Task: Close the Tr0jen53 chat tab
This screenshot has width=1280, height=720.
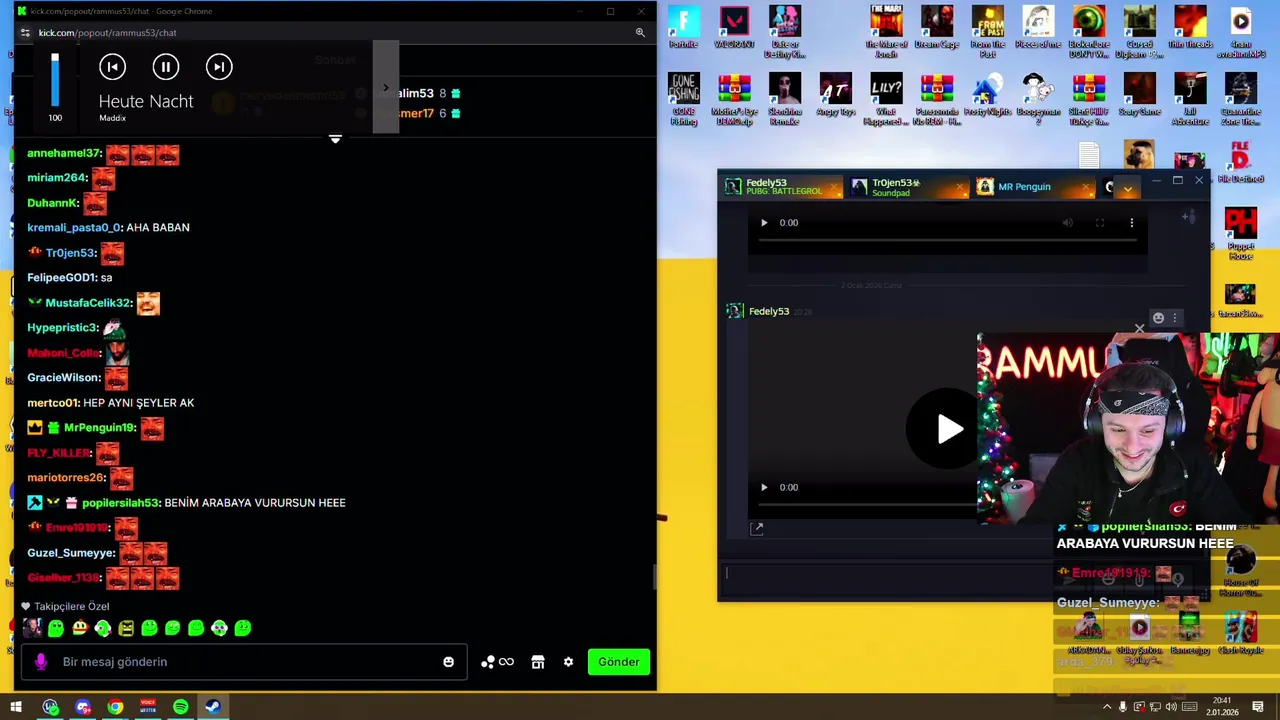Action: point(960,187)
